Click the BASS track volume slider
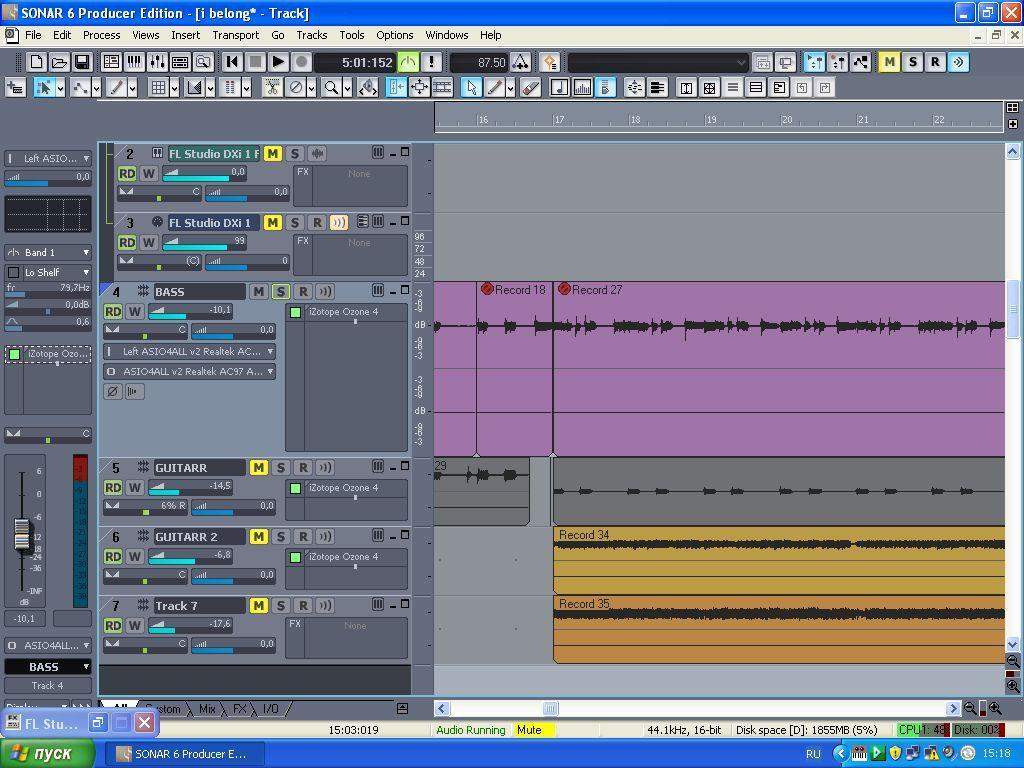 190,311
